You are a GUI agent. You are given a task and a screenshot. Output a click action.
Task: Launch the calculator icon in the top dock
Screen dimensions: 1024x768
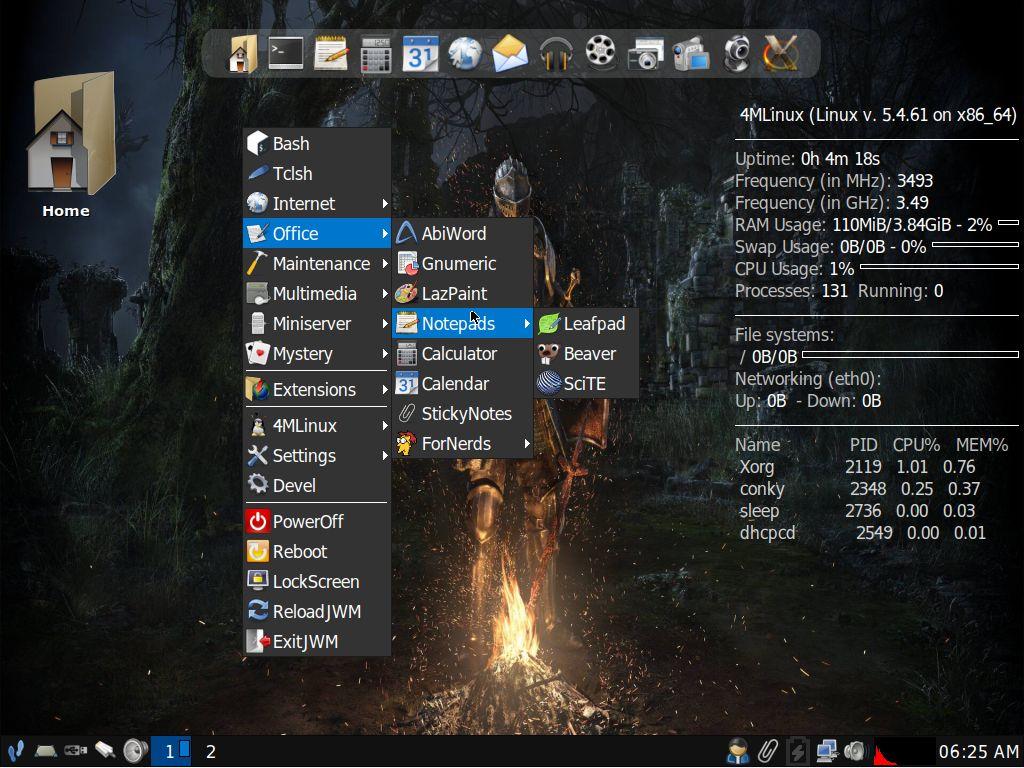click(x=376, y=53)
